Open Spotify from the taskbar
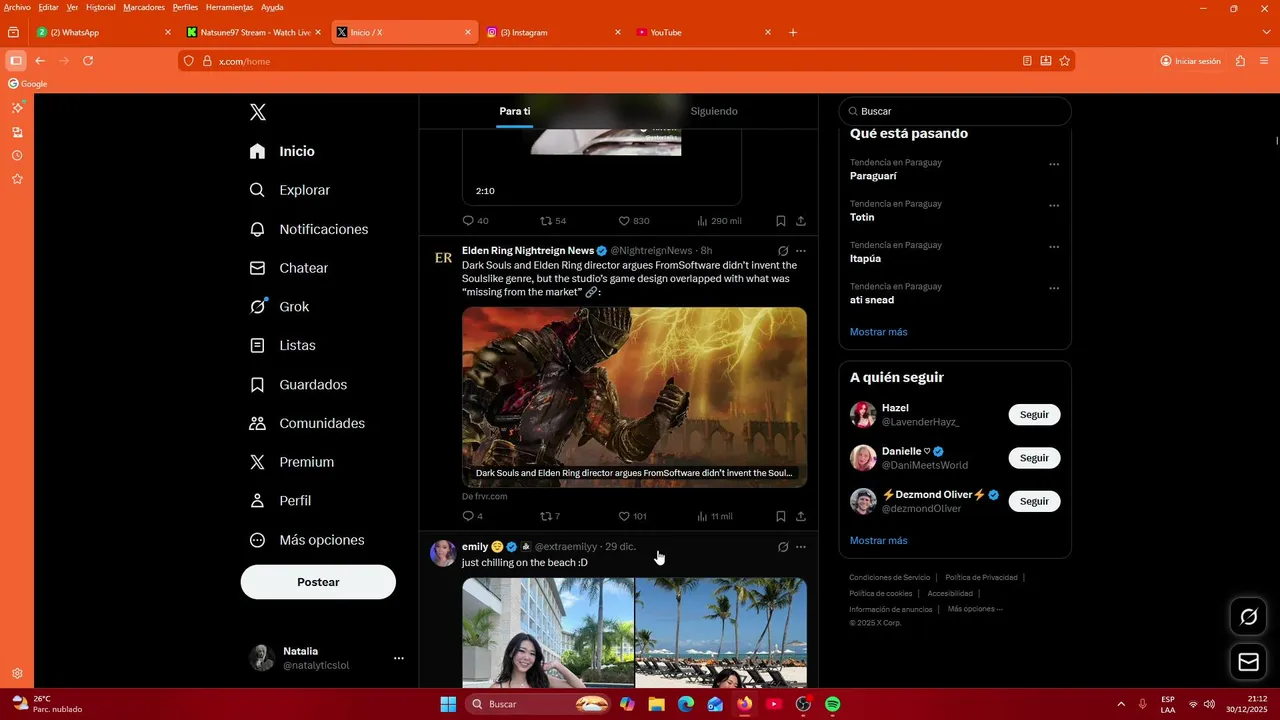 (x=832, y=704)
